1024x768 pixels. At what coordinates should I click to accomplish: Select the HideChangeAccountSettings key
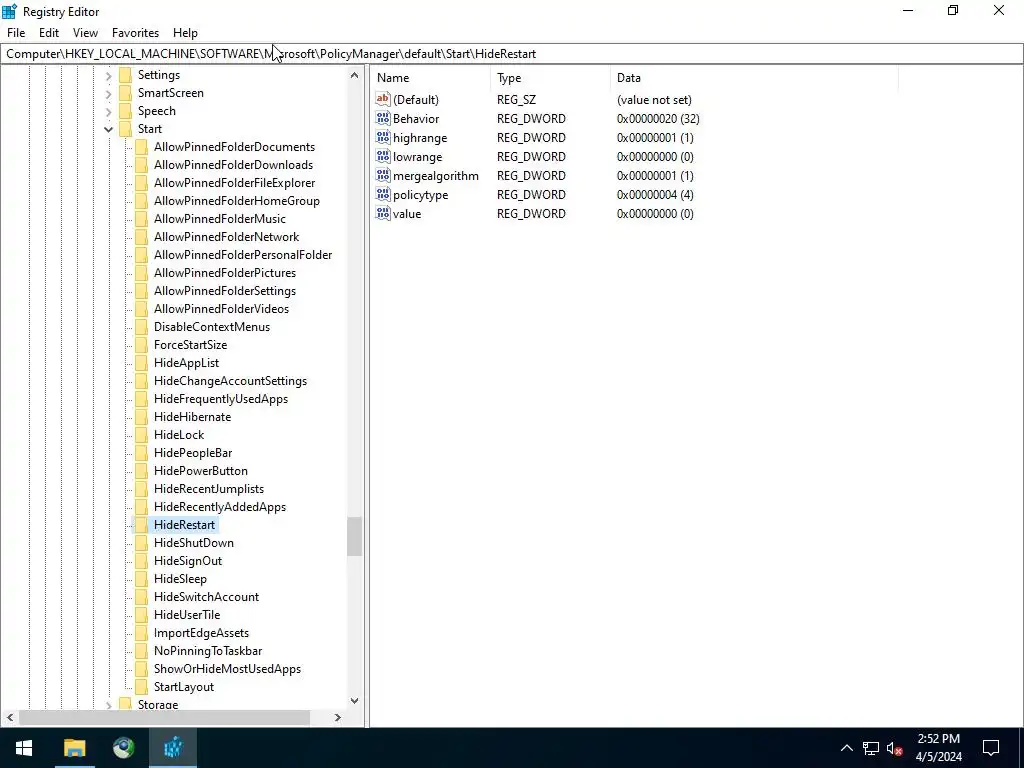click(231, 381)
